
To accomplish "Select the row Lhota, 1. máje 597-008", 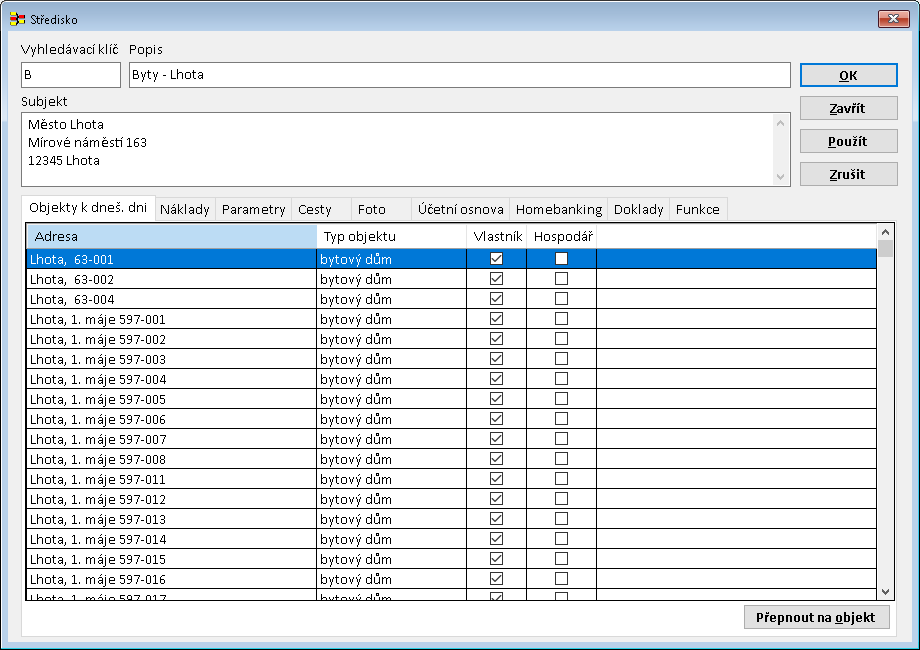I will pyautogui.click(x=170, y=459).
